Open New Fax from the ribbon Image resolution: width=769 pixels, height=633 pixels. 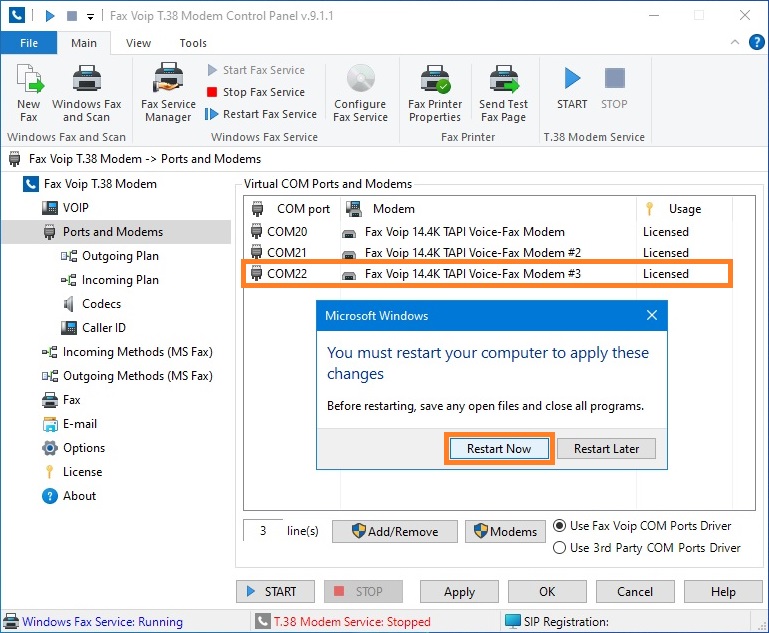click(x=29, y=93)
